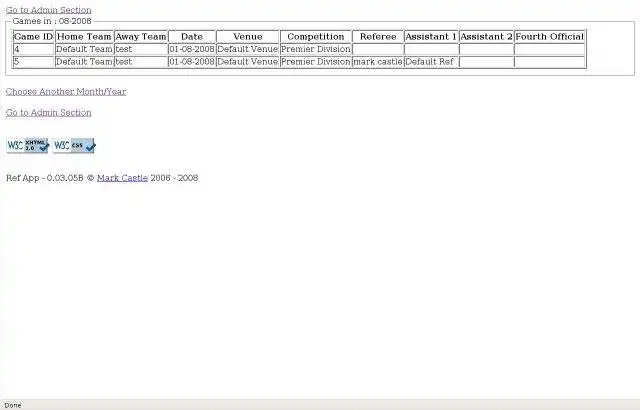The height and width of the screenshot is (410, 640).
Task: Select the Home Team column header
Action: point(84,37)
